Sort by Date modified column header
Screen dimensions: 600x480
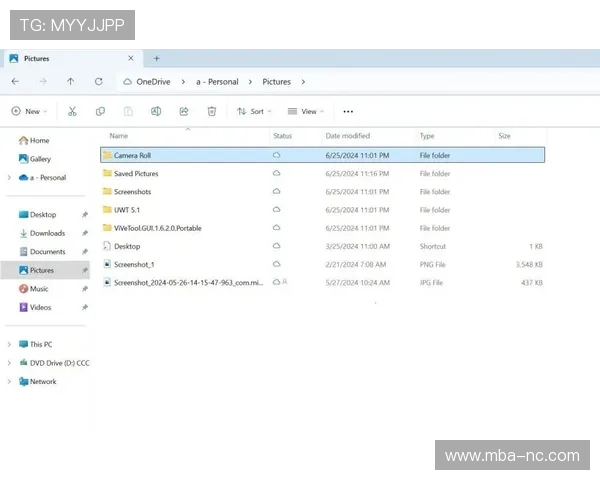(x=347, y=136)
